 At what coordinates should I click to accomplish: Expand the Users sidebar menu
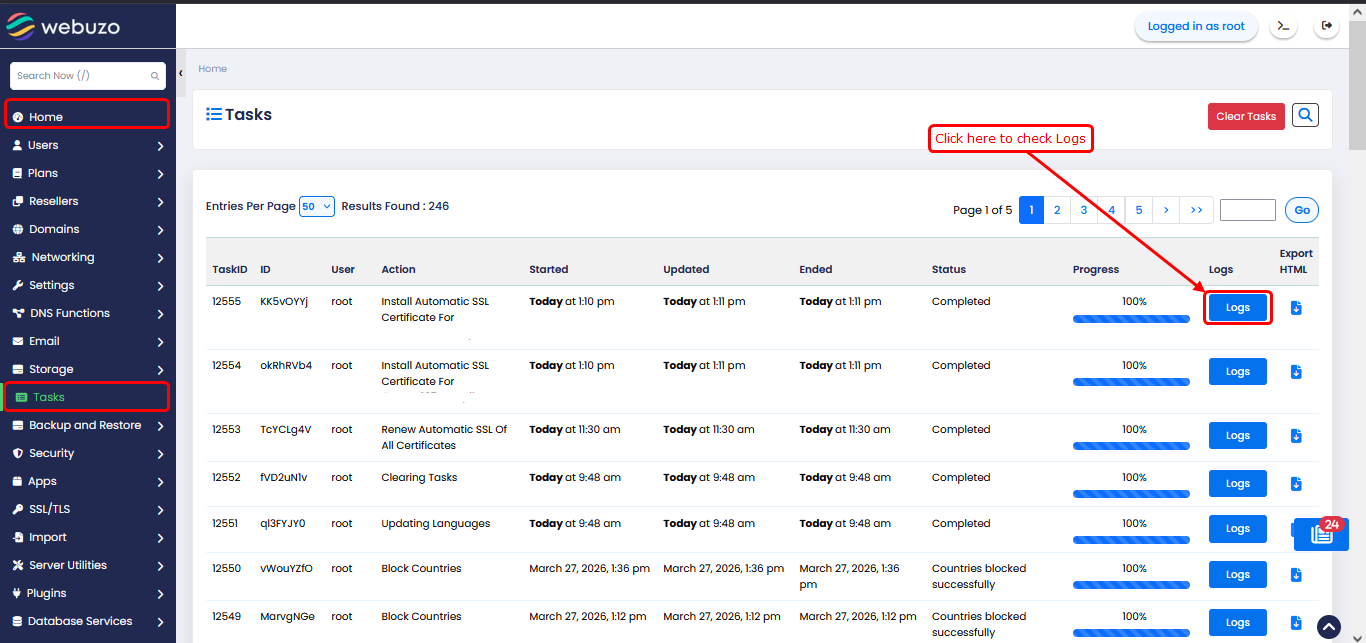88,145
